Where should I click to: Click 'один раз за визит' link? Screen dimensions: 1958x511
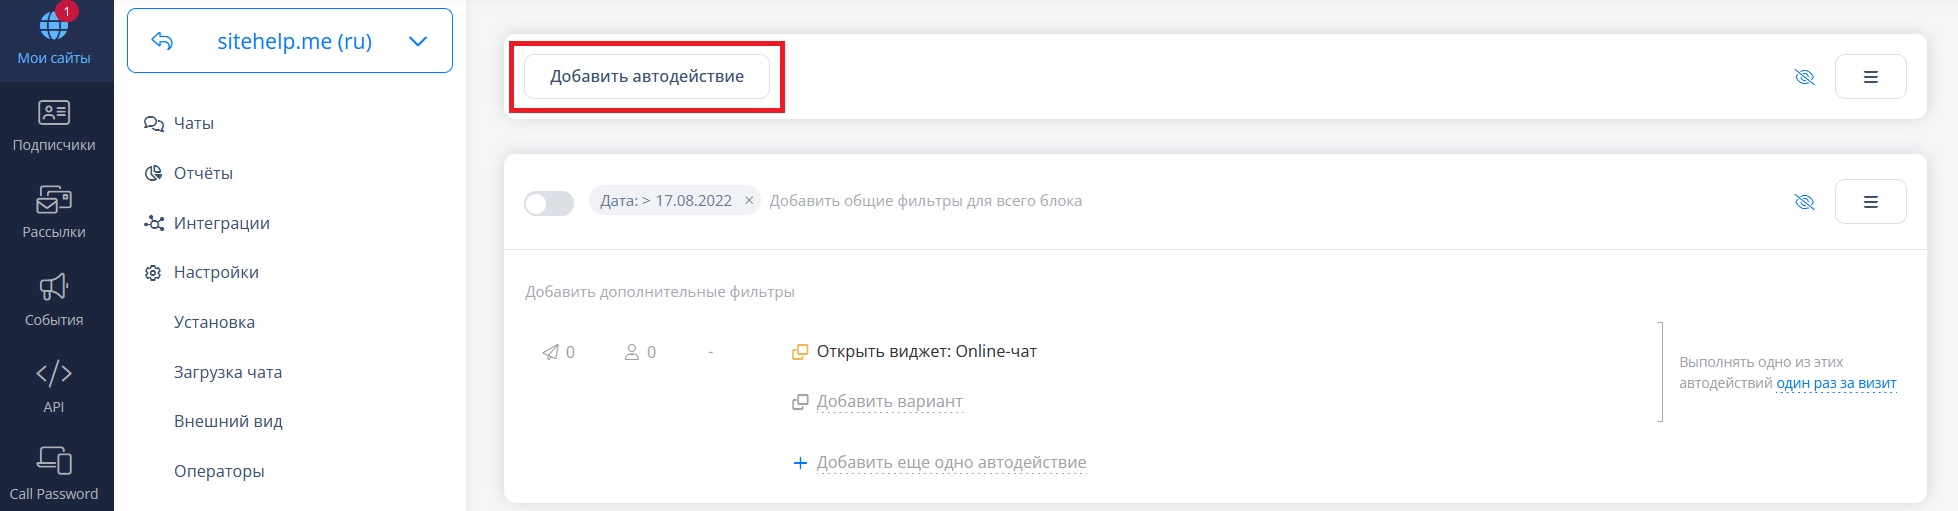(x=1836, y=383)
